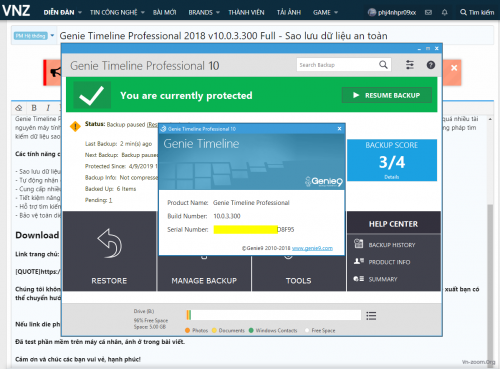Open the drive details list icon
Viewport: 500px width, 369px height.
click(x=371, y=316)
